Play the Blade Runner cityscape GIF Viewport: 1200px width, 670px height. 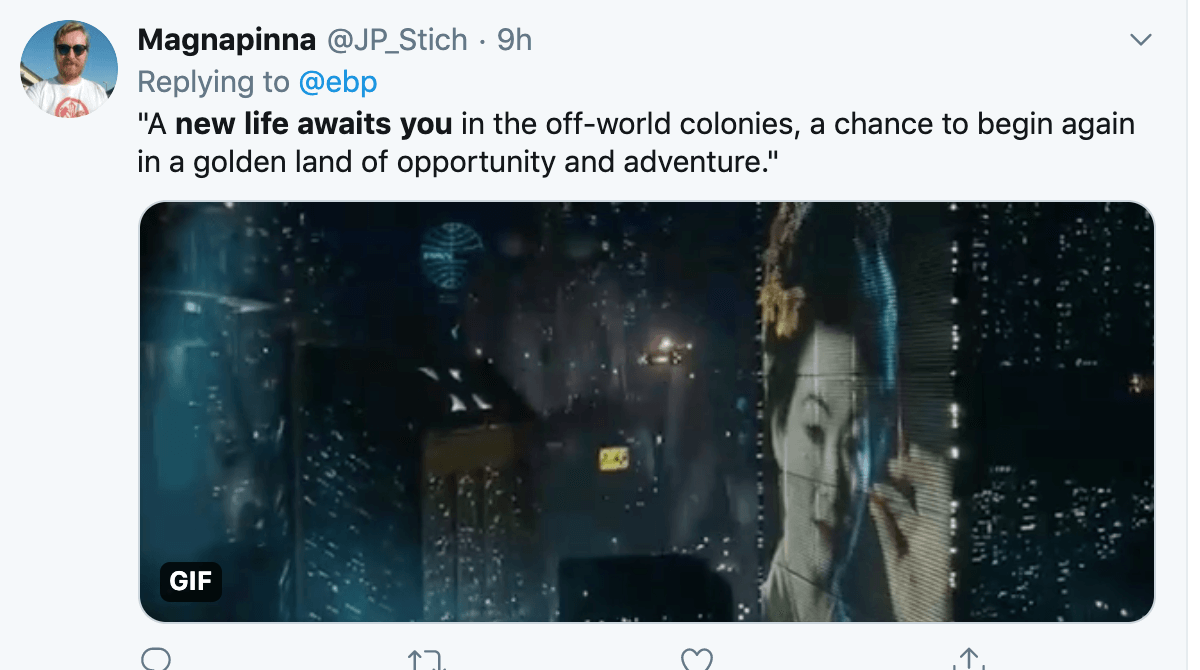click(647, 413)
